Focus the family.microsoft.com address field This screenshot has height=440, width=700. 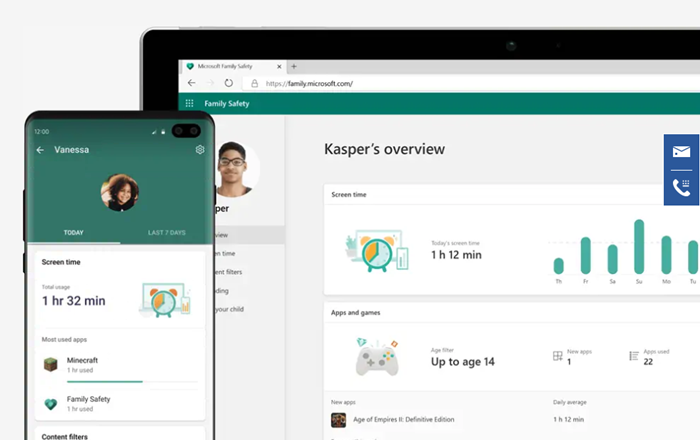coord(471,83)
